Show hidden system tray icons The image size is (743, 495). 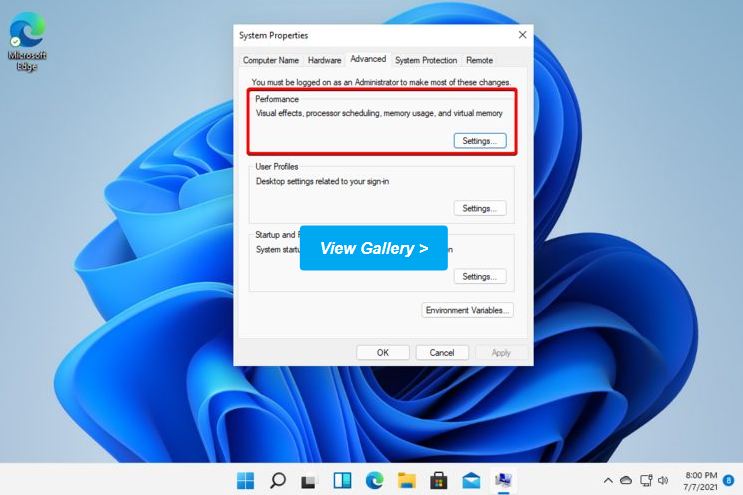tap(608, 480)
